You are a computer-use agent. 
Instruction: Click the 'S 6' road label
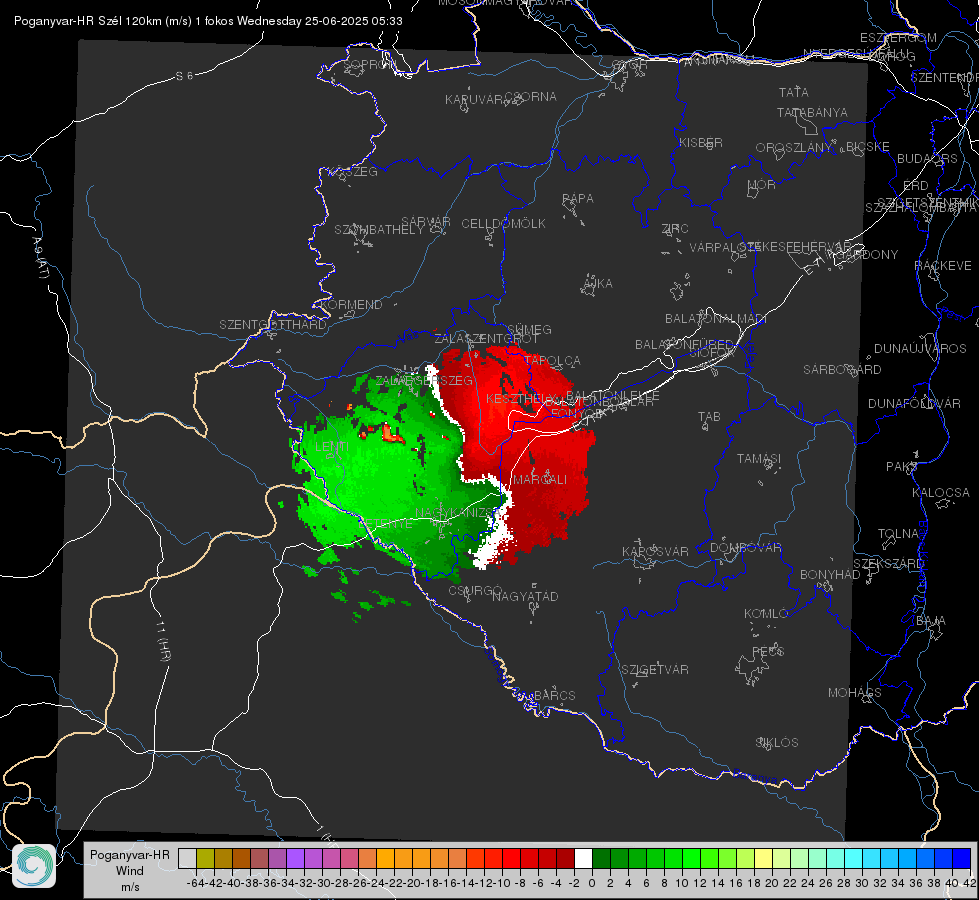tap(184, 76)
